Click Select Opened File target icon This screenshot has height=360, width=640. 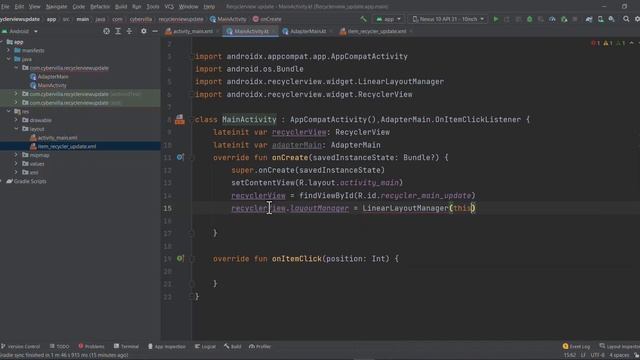point(106,31)
